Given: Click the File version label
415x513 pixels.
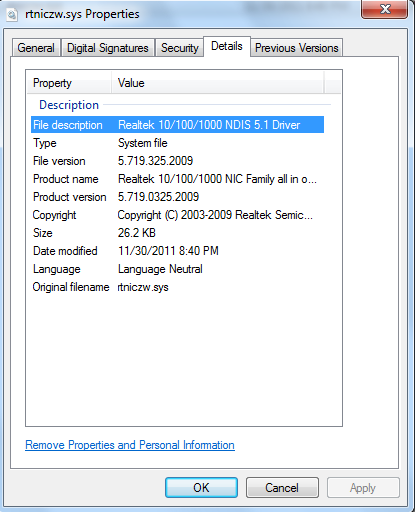Looking at the screenshot, I should (59, 161).
